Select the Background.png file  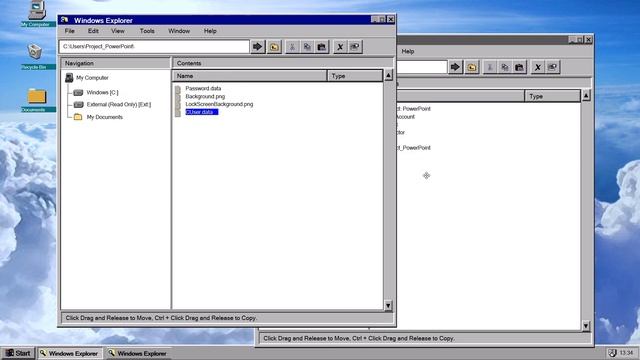click(x=205, y=96)
